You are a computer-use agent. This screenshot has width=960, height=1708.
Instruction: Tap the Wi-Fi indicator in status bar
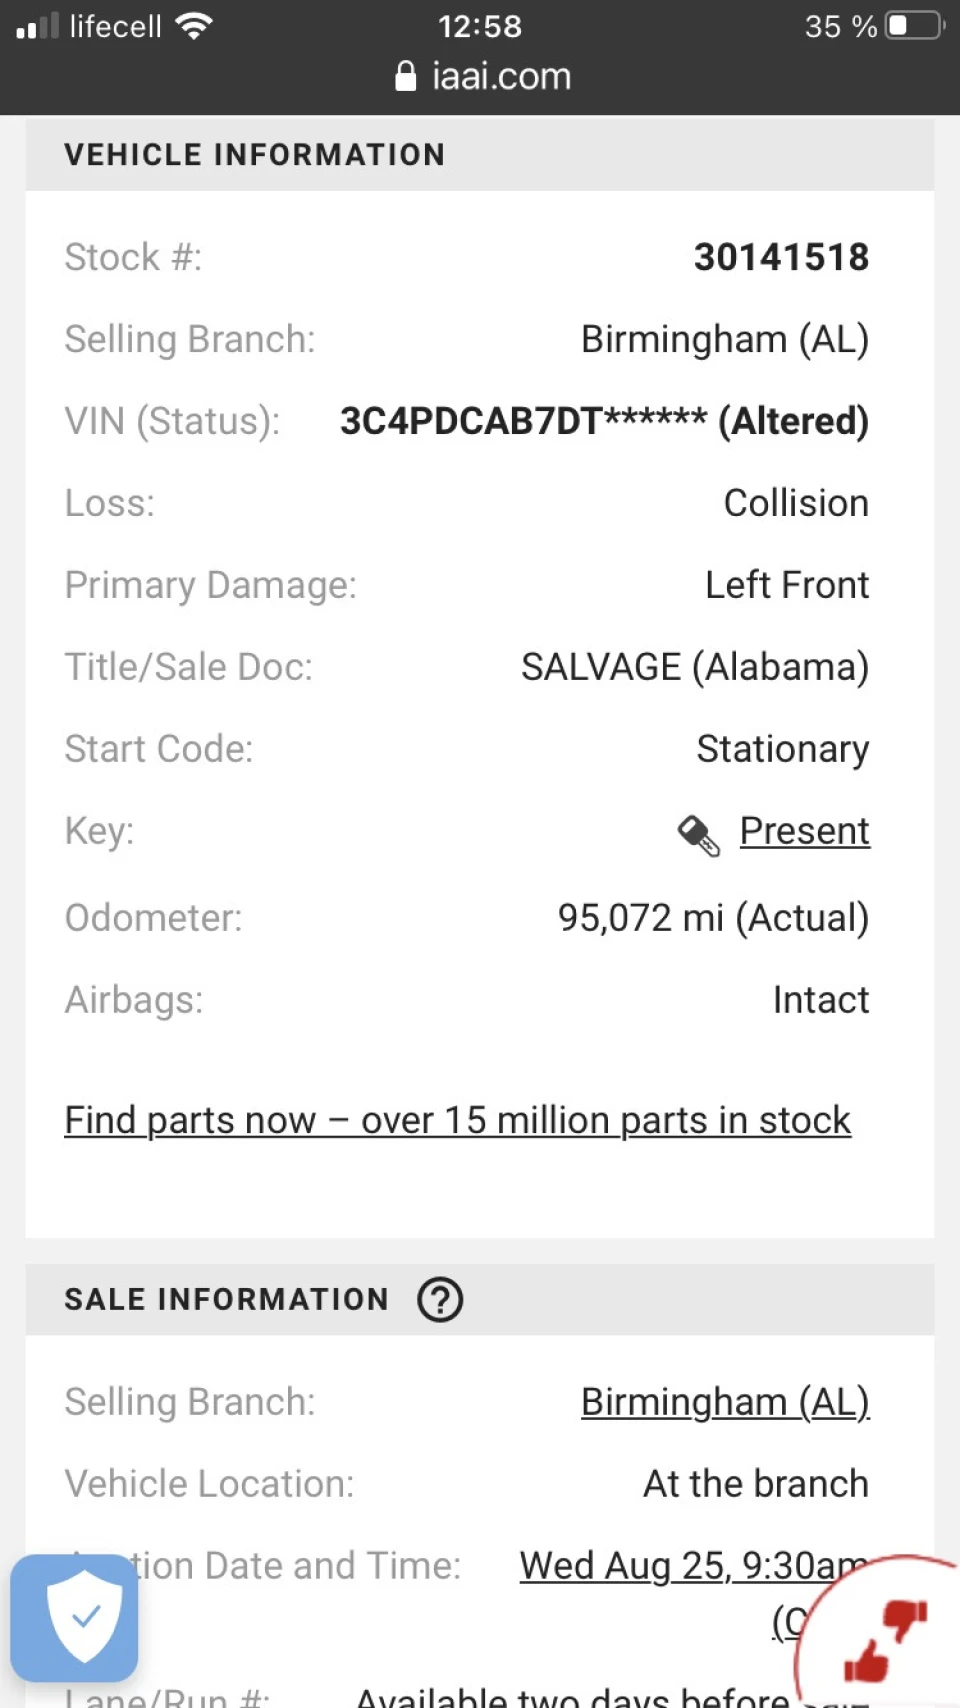(193, 25)
